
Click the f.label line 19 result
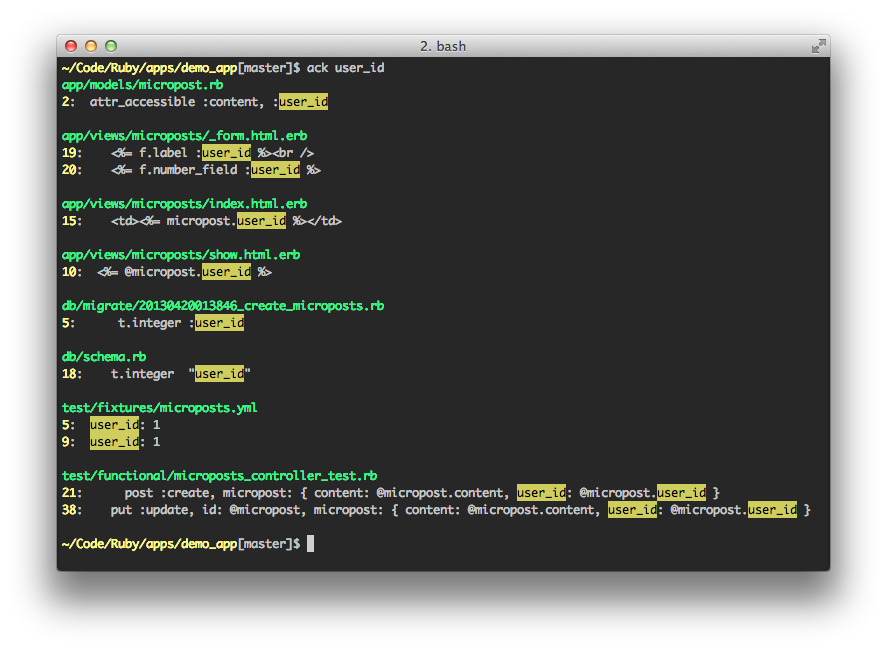click(188, 153)
